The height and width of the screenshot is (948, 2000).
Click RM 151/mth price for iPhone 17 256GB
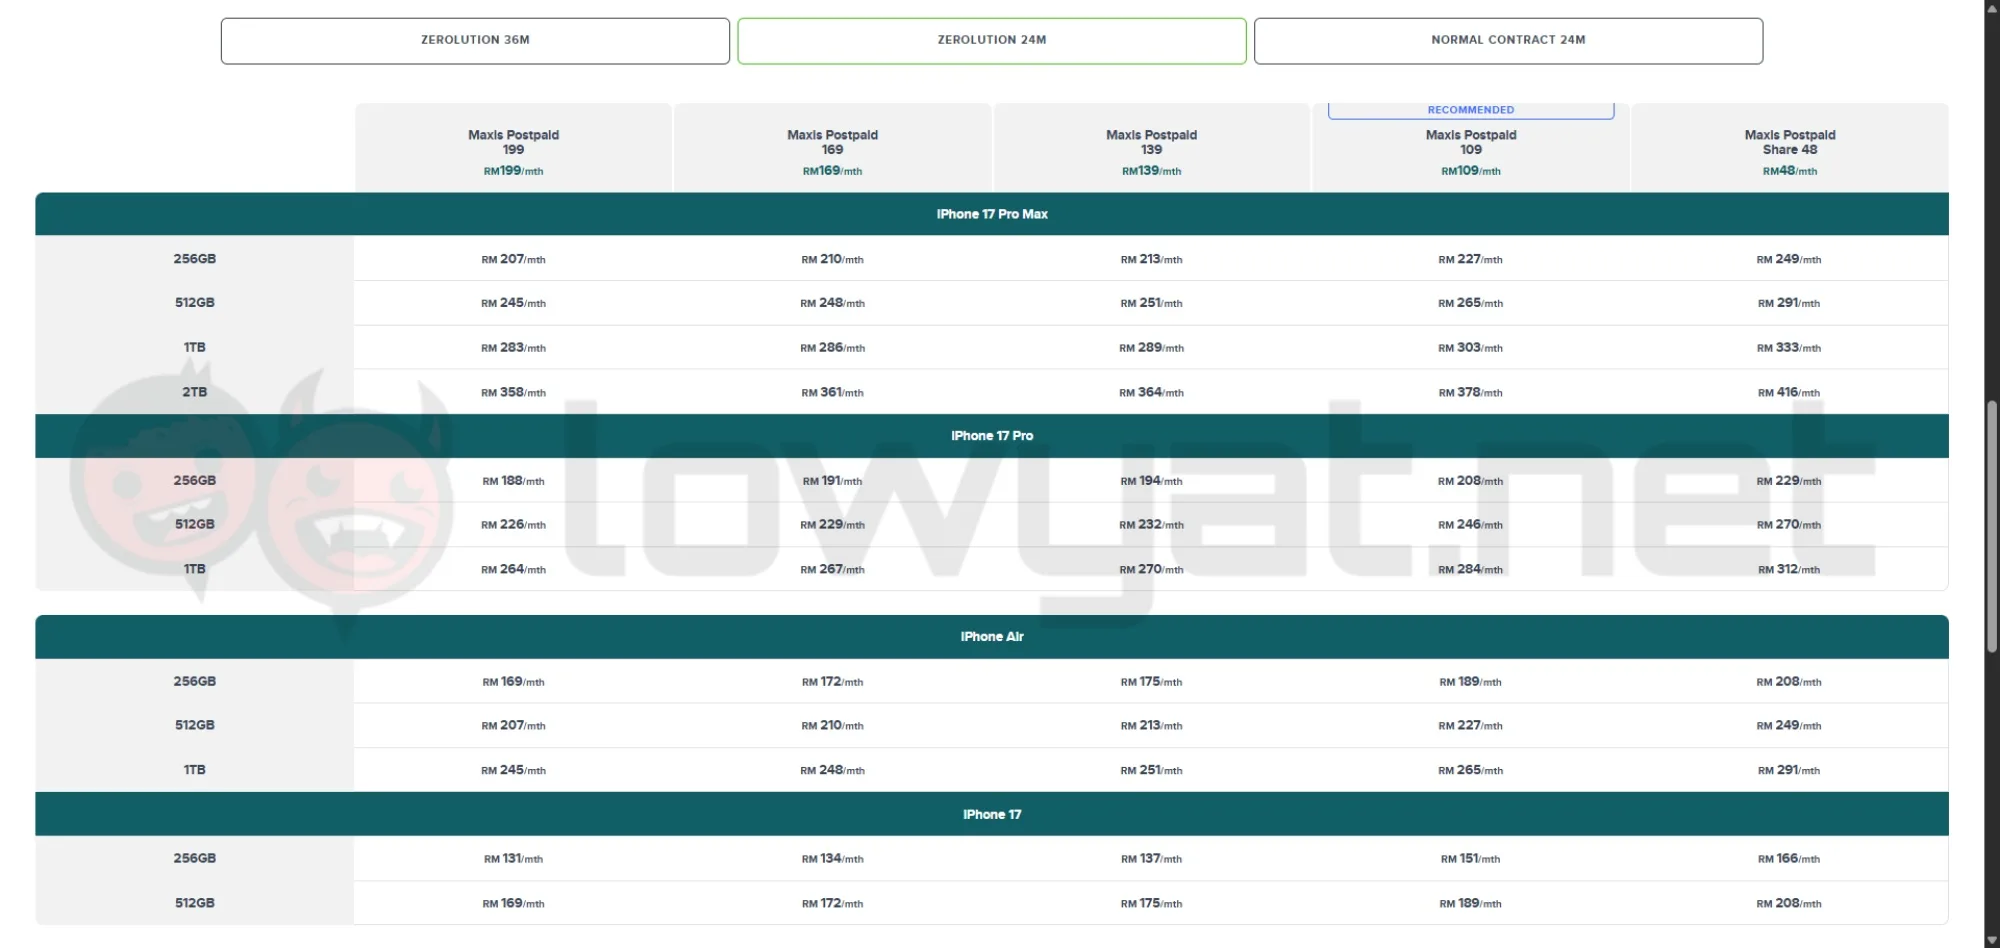[1470, 858]
